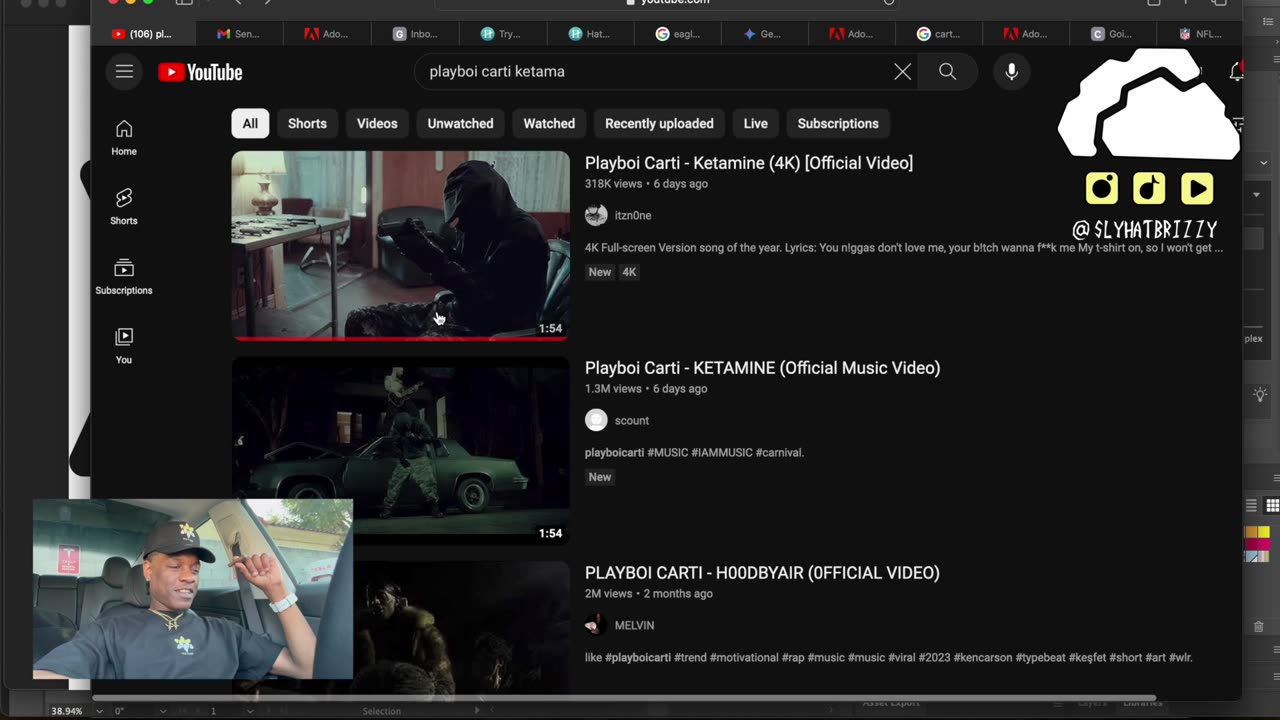Select the Shorts filter chip
1280x720 pixels.
[x=307, y=123]
